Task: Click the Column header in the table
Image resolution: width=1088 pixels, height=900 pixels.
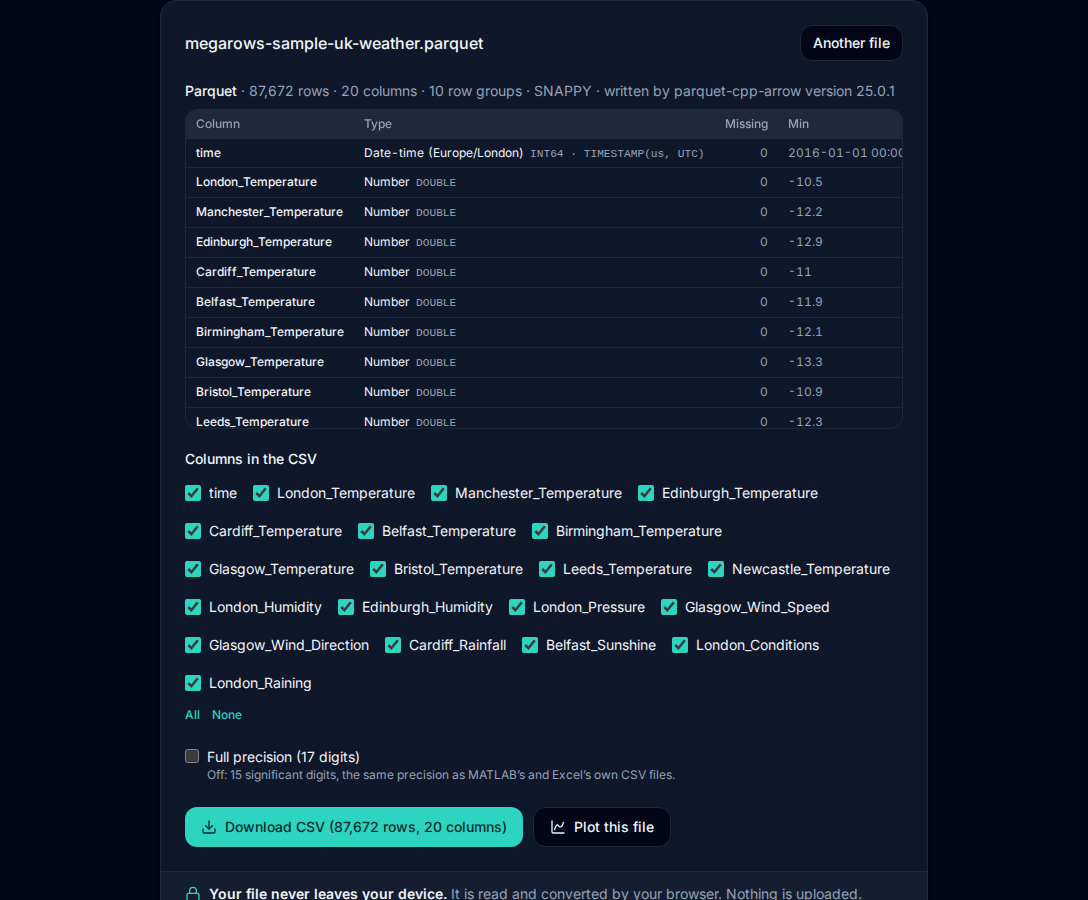Action: coord(218,124)
